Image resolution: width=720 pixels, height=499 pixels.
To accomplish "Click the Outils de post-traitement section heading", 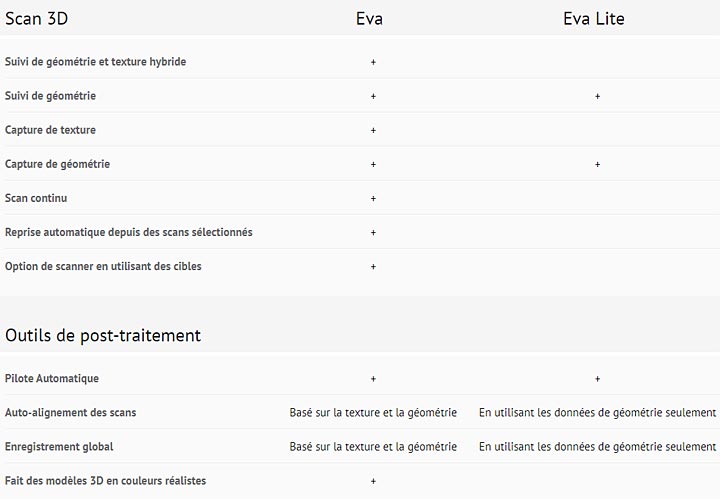I will coord(103,335).
